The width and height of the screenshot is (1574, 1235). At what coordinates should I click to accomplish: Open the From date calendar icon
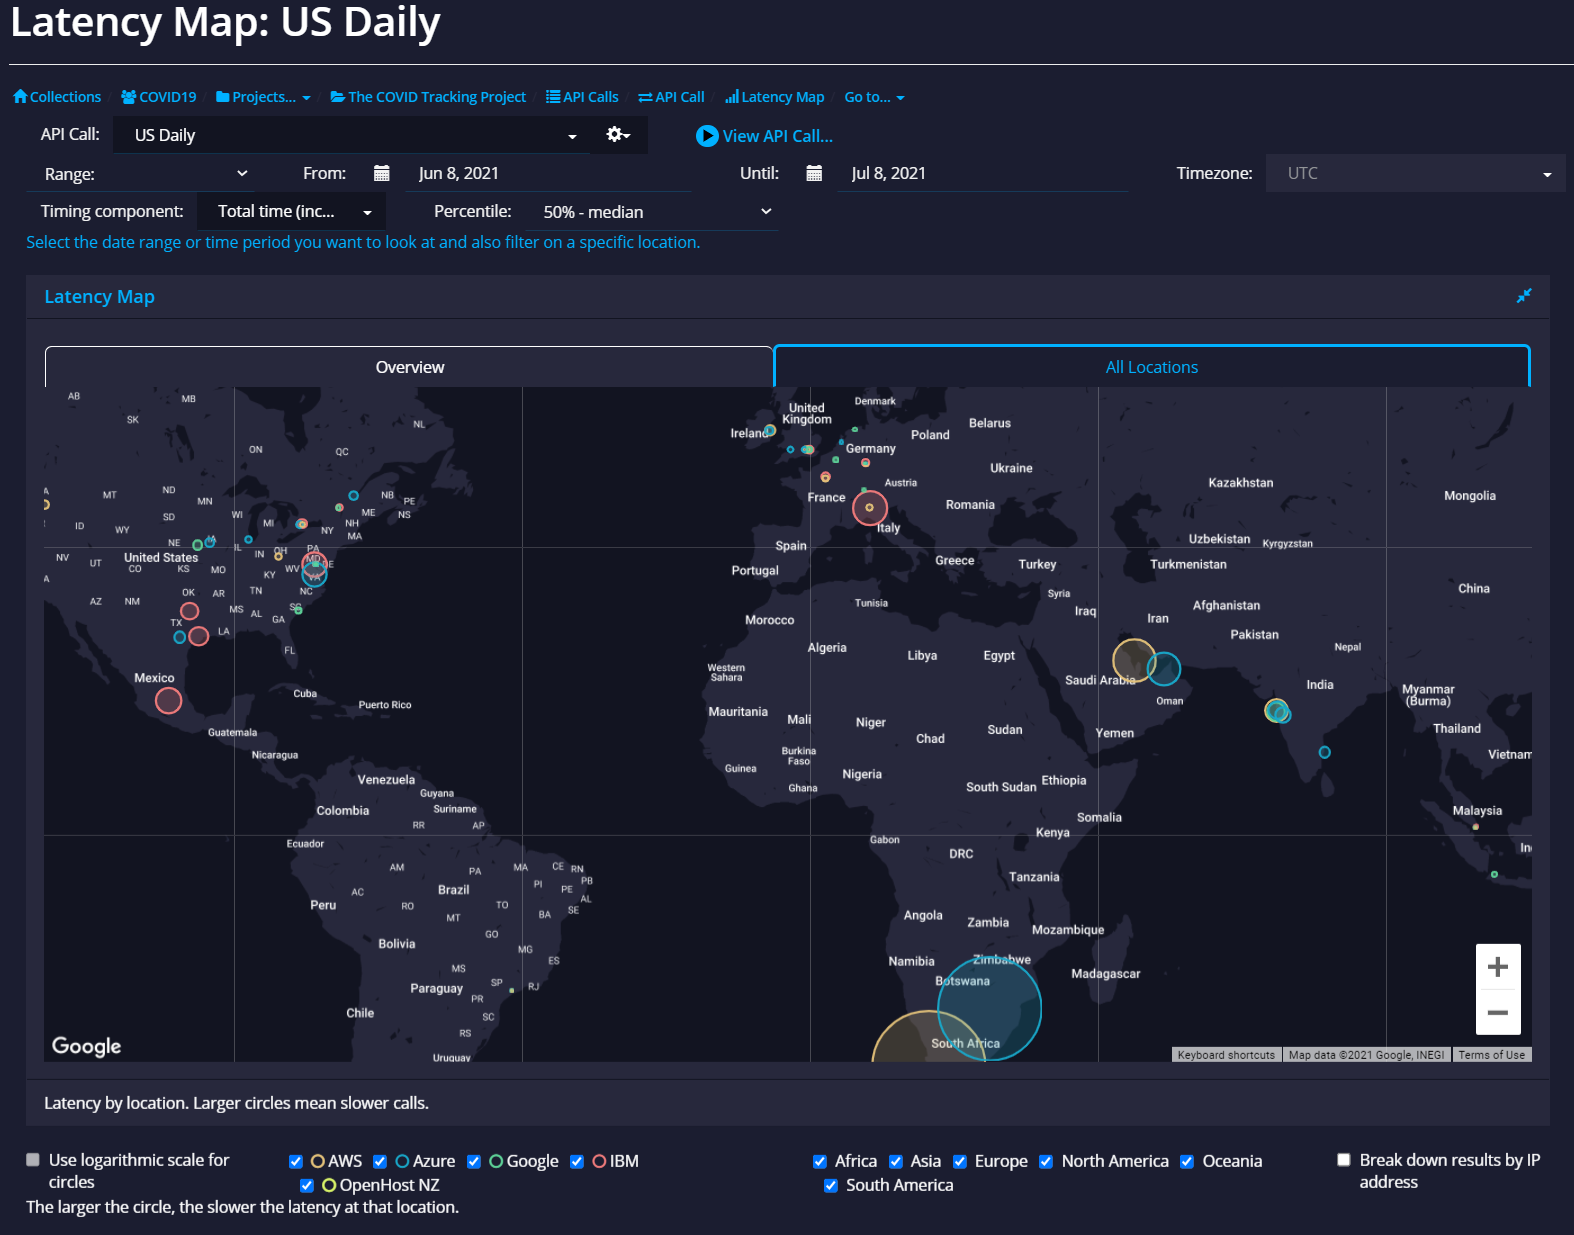[381, 173]
